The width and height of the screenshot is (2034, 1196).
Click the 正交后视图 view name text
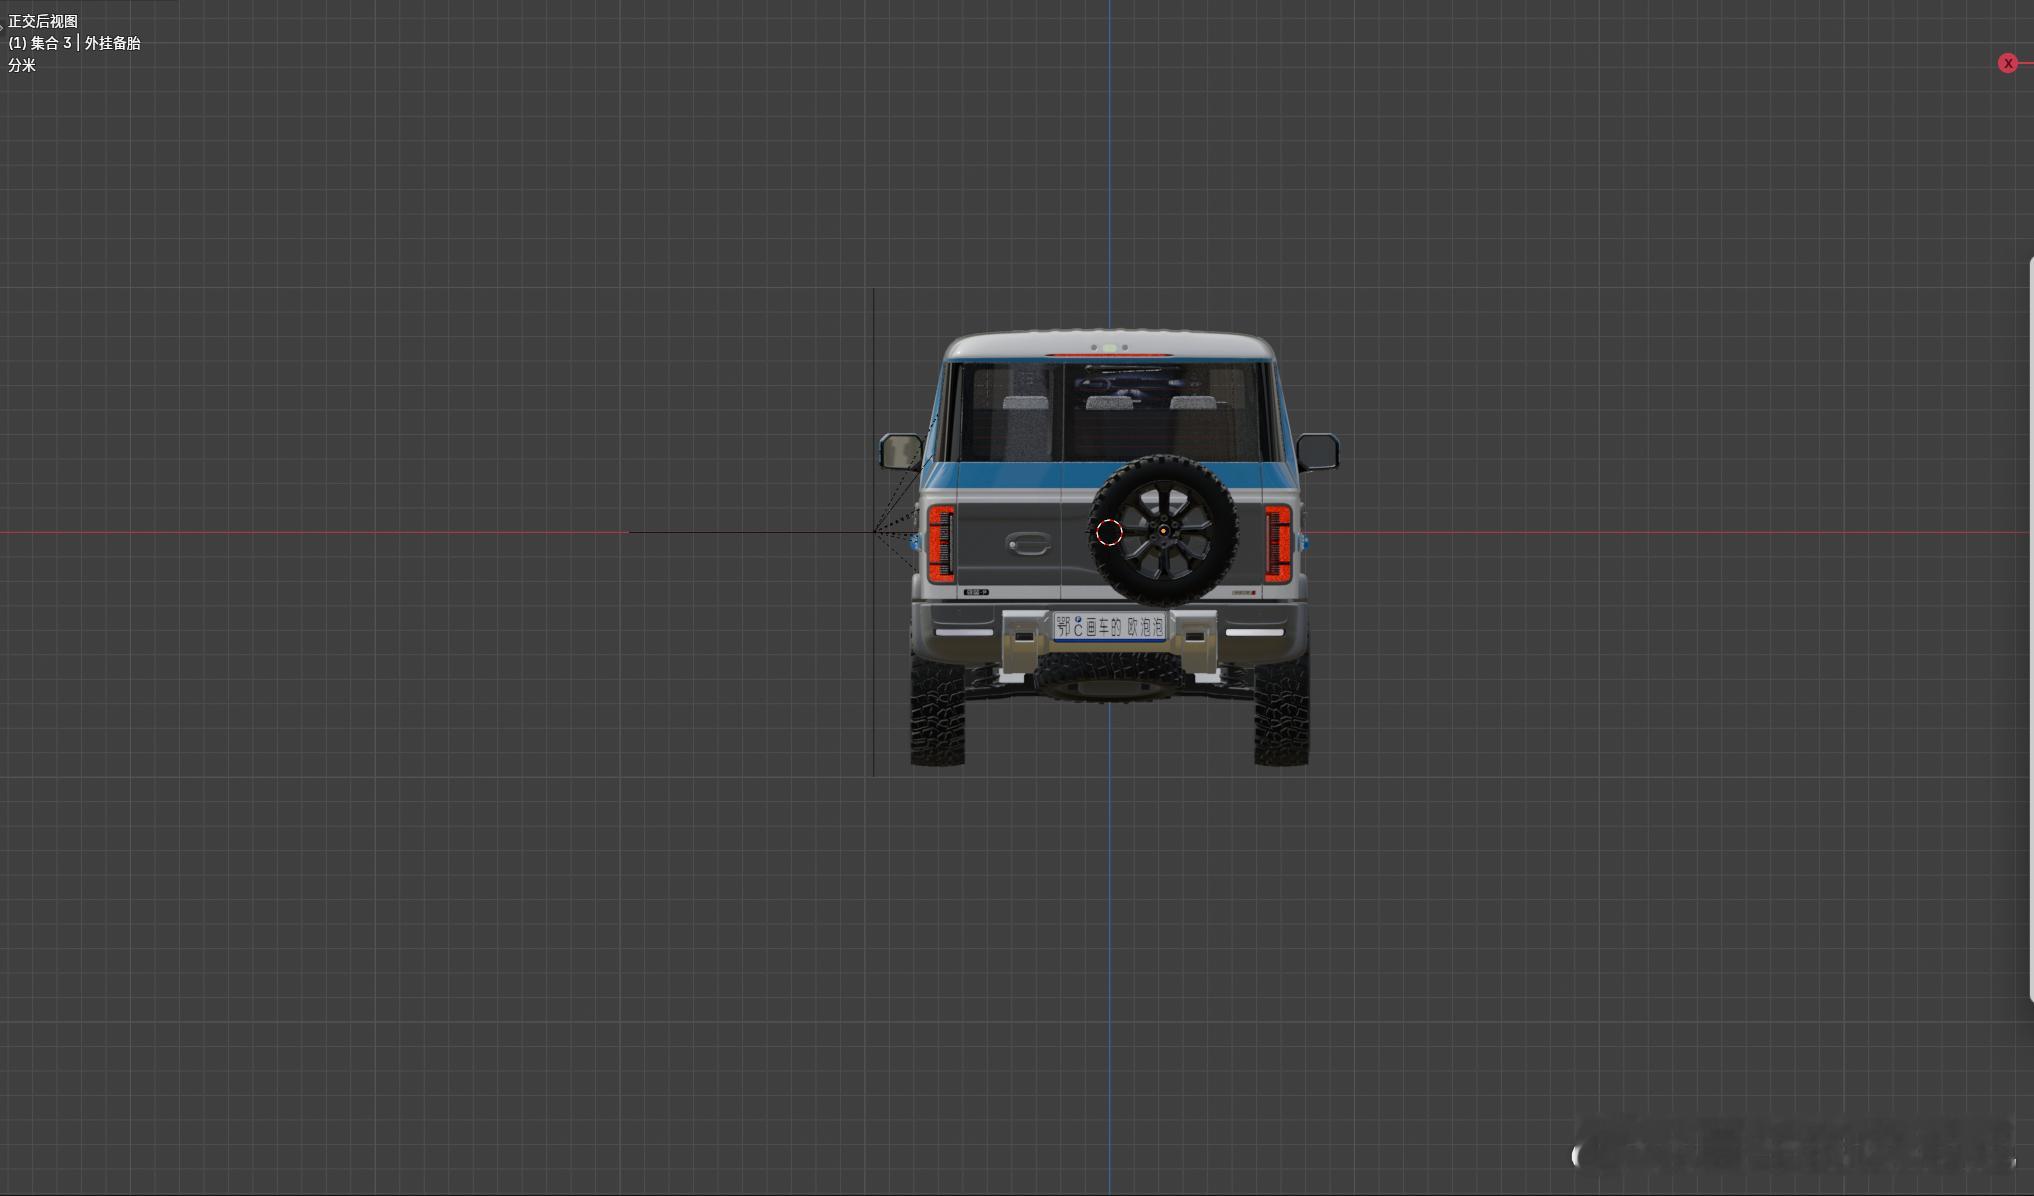click(43, 21)
